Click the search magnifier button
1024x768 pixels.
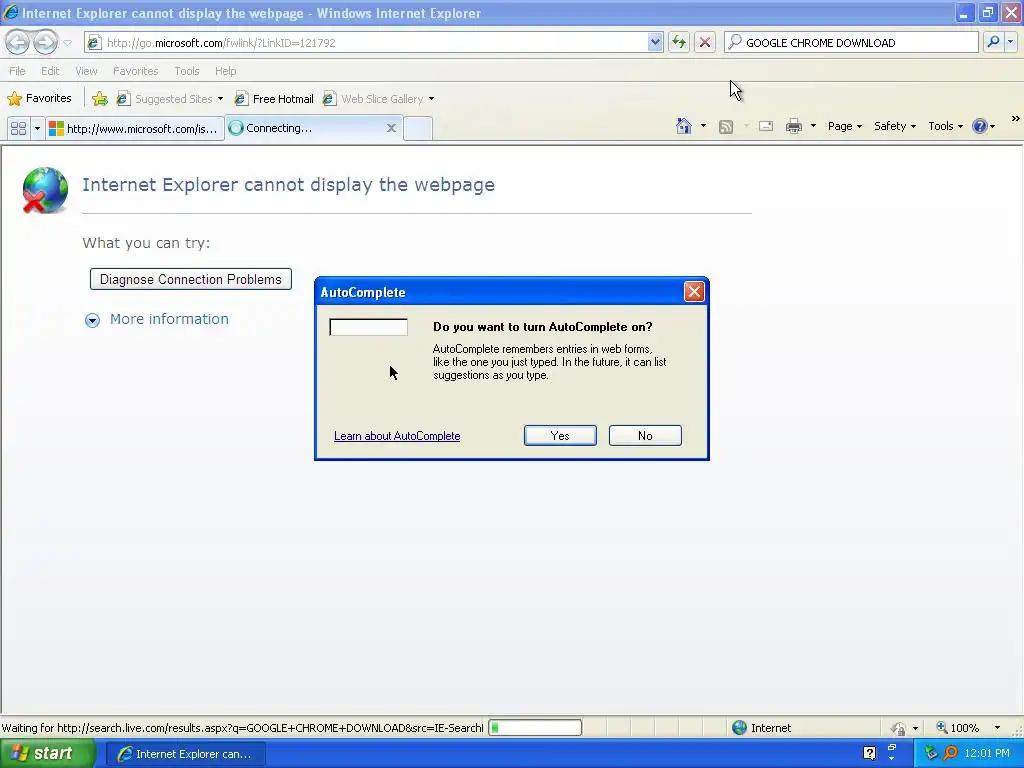tap(993, 42)
